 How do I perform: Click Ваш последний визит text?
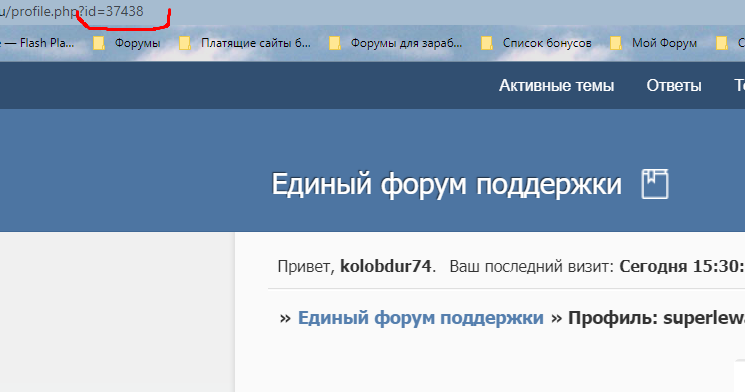point(532,266)
